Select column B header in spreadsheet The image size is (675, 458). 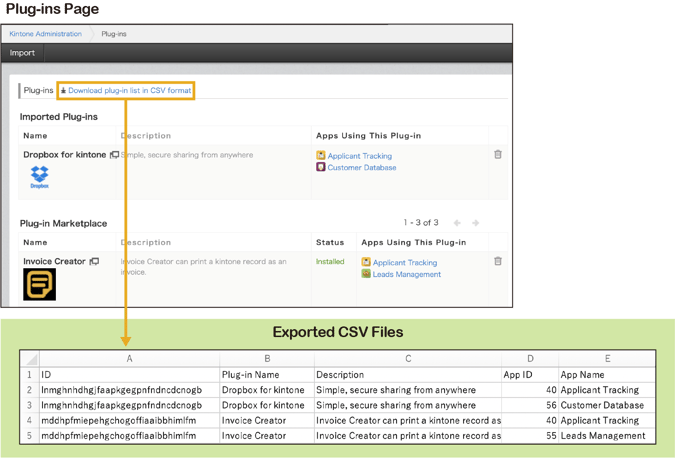267,359
